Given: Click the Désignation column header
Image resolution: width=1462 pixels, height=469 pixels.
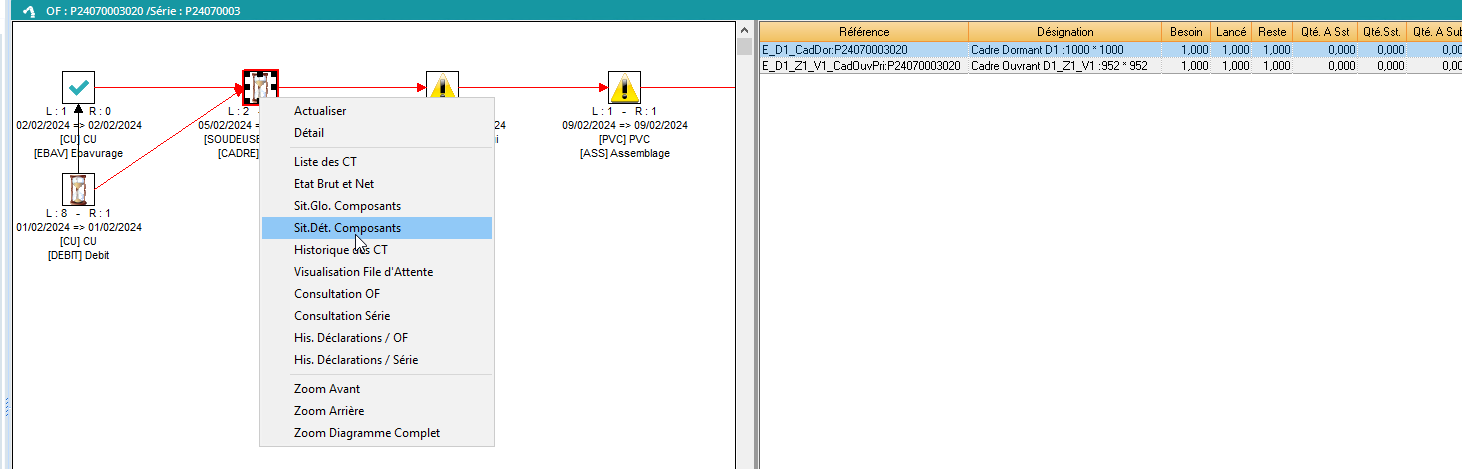Looking at the screenshot, I should click(1065, 32).
